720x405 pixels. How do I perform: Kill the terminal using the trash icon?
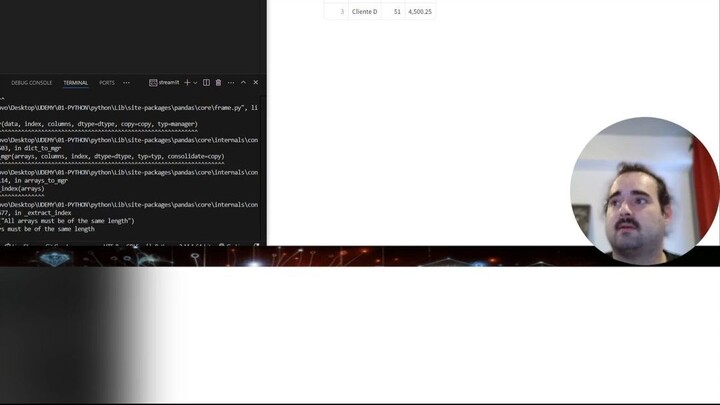click(218, 83)
